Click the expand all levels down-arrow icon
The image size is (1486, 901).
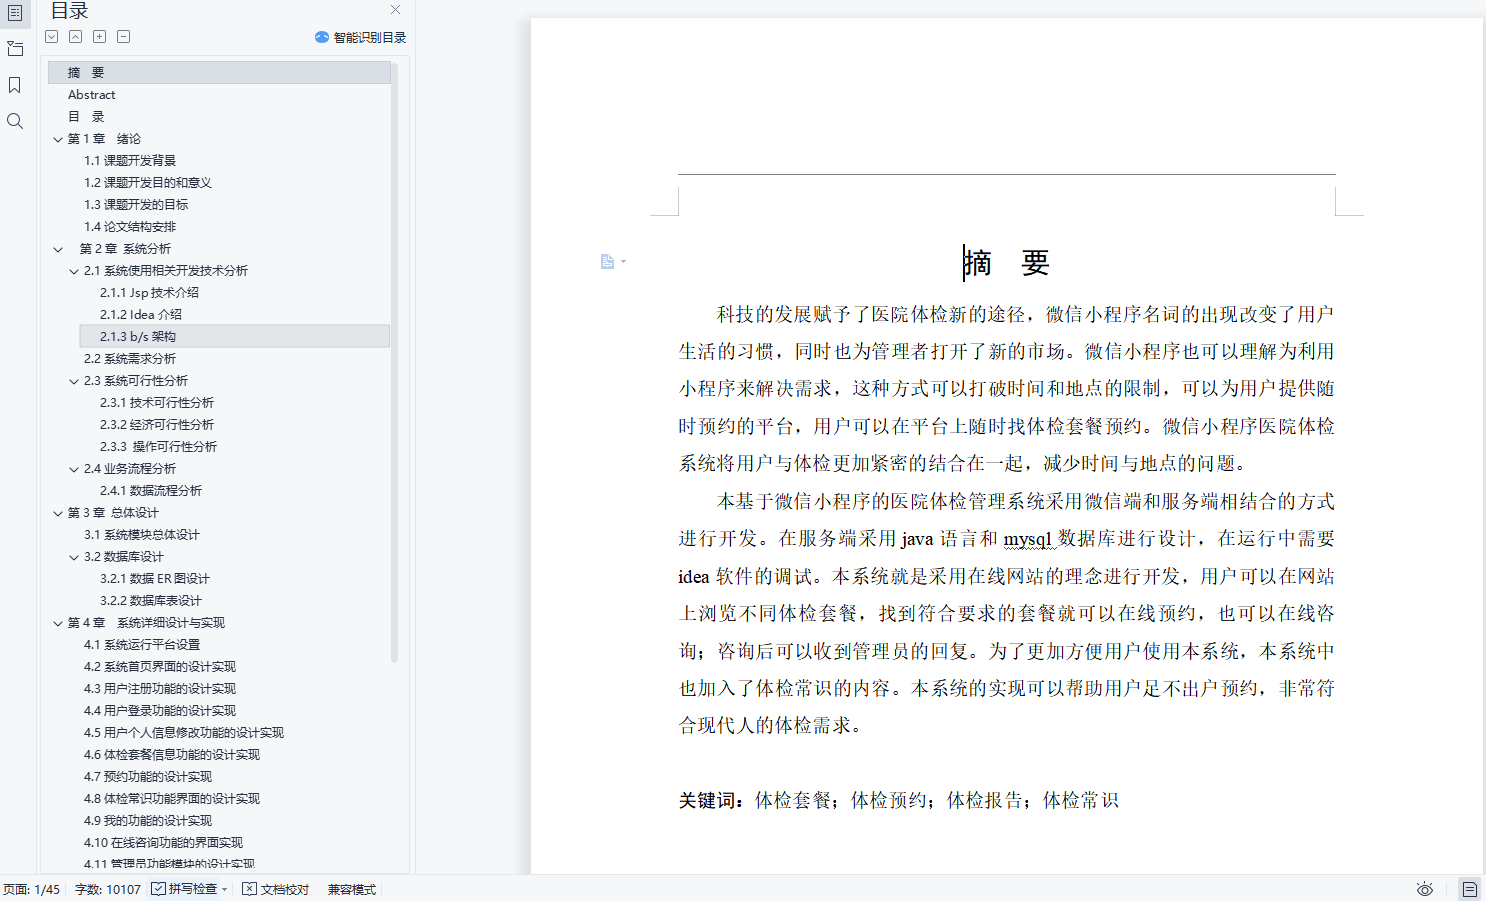(x=52, y=37)
